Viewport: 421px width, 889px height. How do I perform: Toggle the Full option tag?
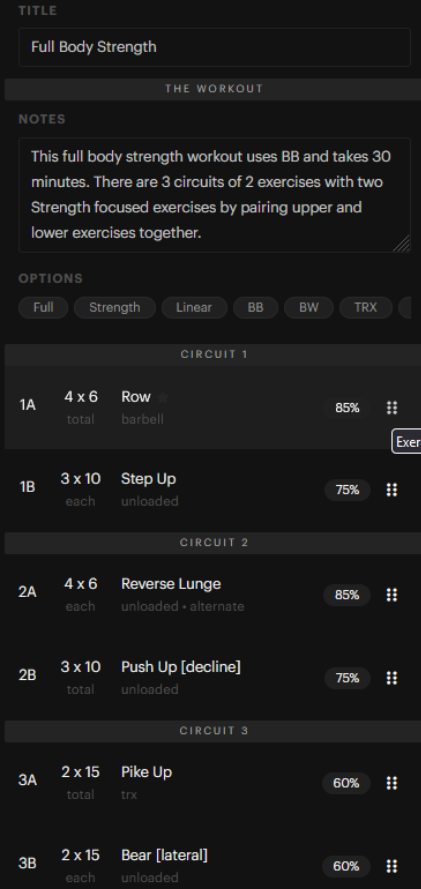pos(43,307)
